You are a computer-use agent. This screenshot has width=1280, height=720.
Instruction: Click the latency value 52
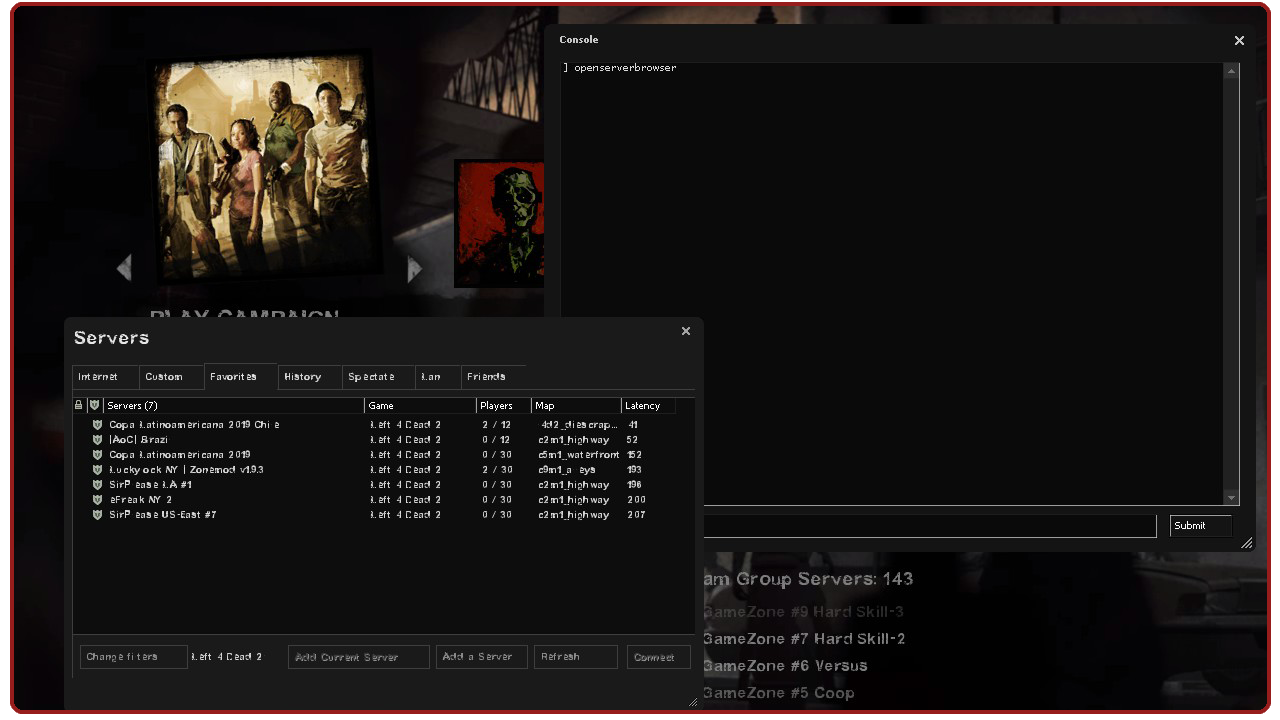[x=632, y=440]
